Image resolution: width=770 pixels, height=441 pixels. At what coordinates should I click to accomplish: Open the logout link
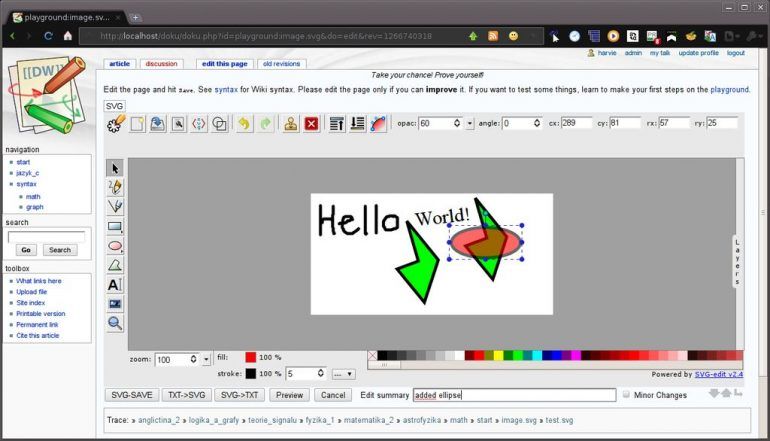[x=736, y=53]
